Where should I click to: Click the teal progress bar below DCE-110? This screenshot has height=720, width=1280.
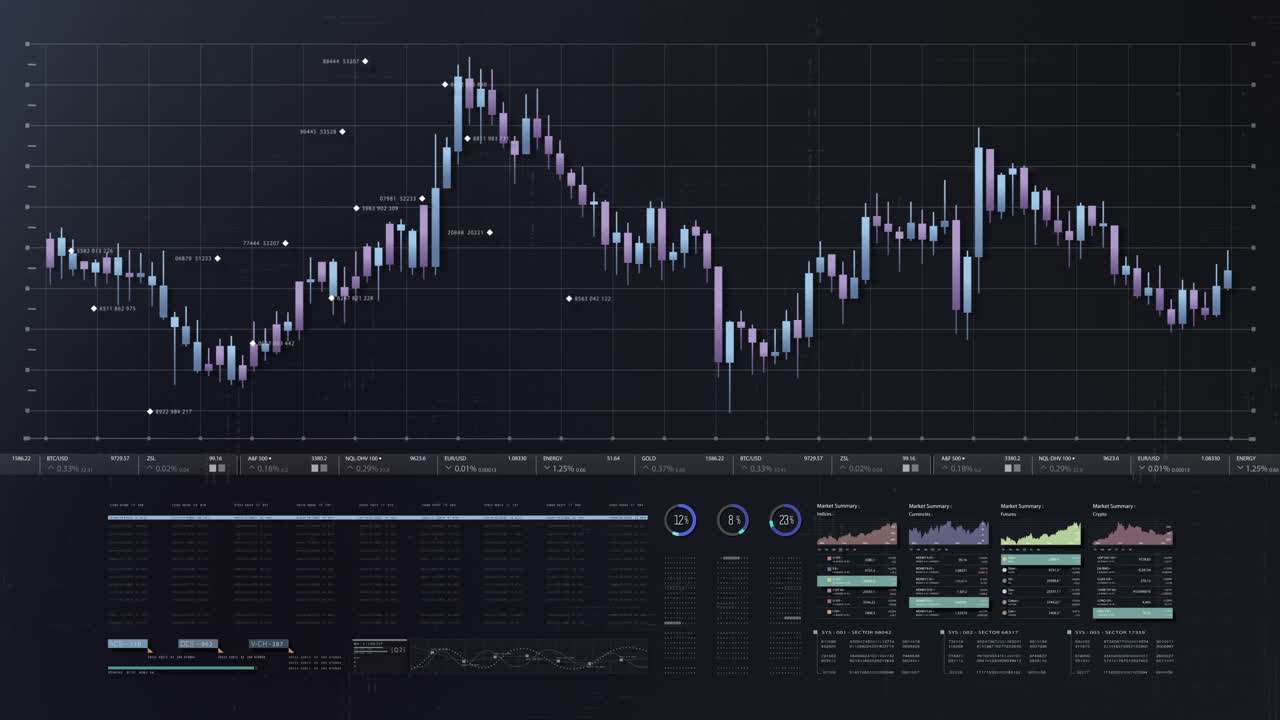[181, 667]
